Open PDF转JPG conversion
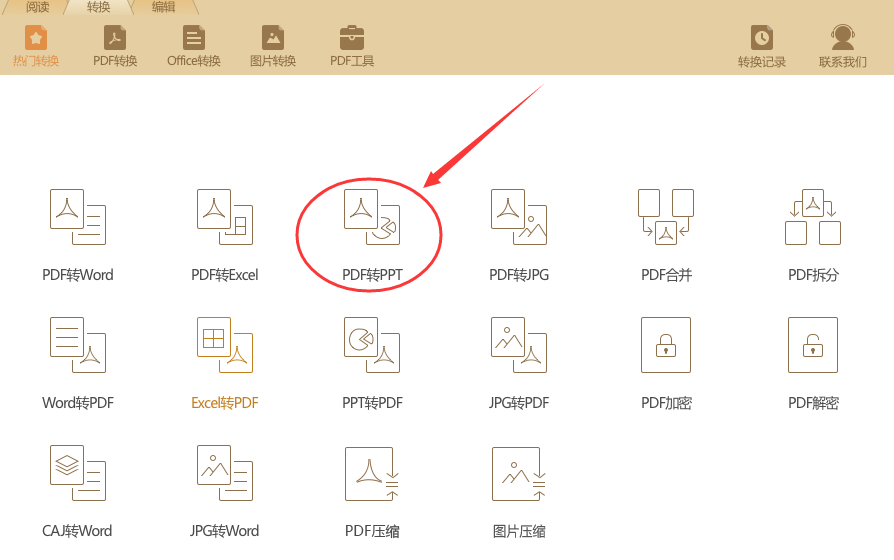Viewport: 894px width, 560px height. (x=519, y=235)
